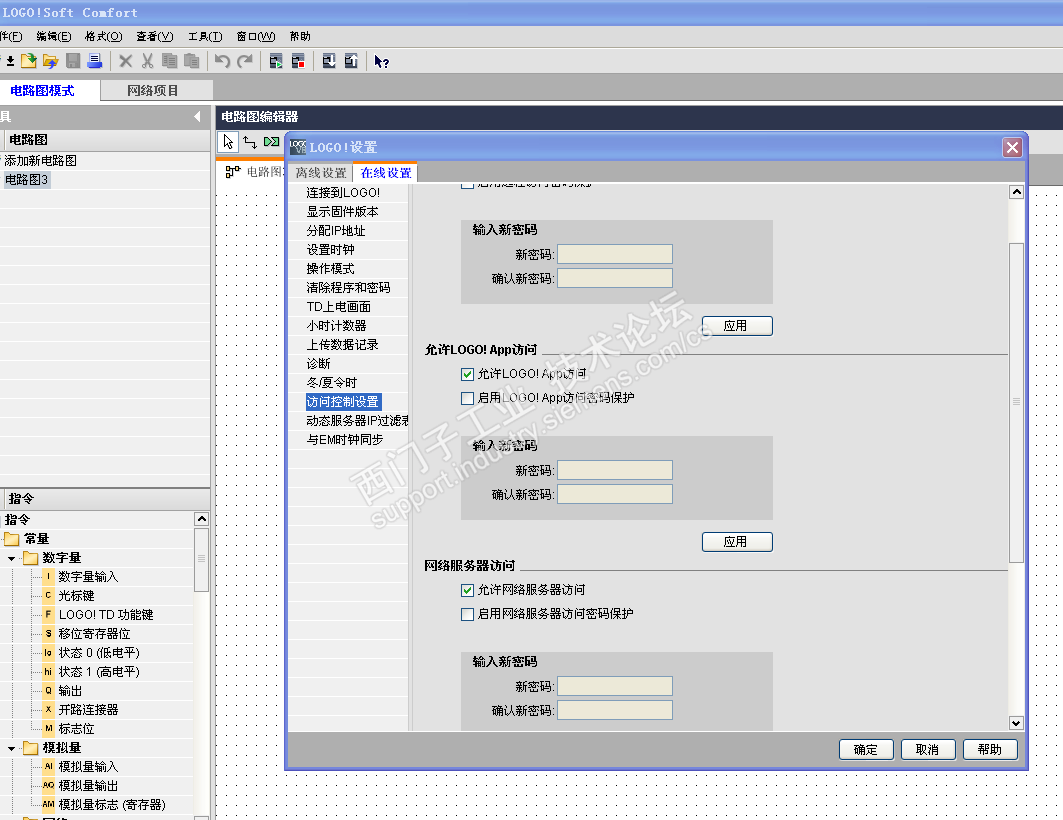Collapse the 模拟量 folder in instructions
Screen dimensions: 1063x820
click(12, 748)
